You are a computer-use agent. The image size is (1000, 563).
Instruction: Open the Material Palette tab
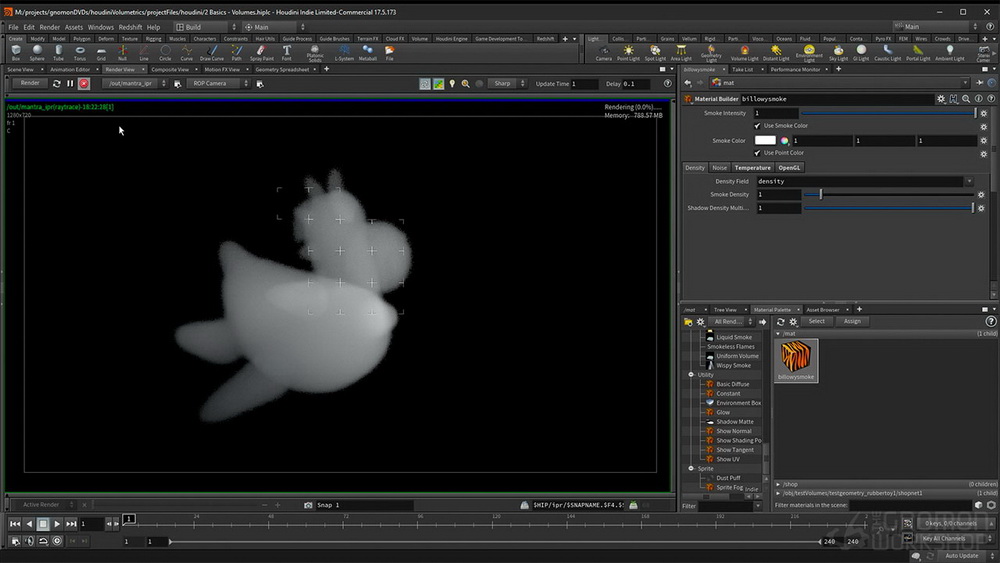point(772,310)
